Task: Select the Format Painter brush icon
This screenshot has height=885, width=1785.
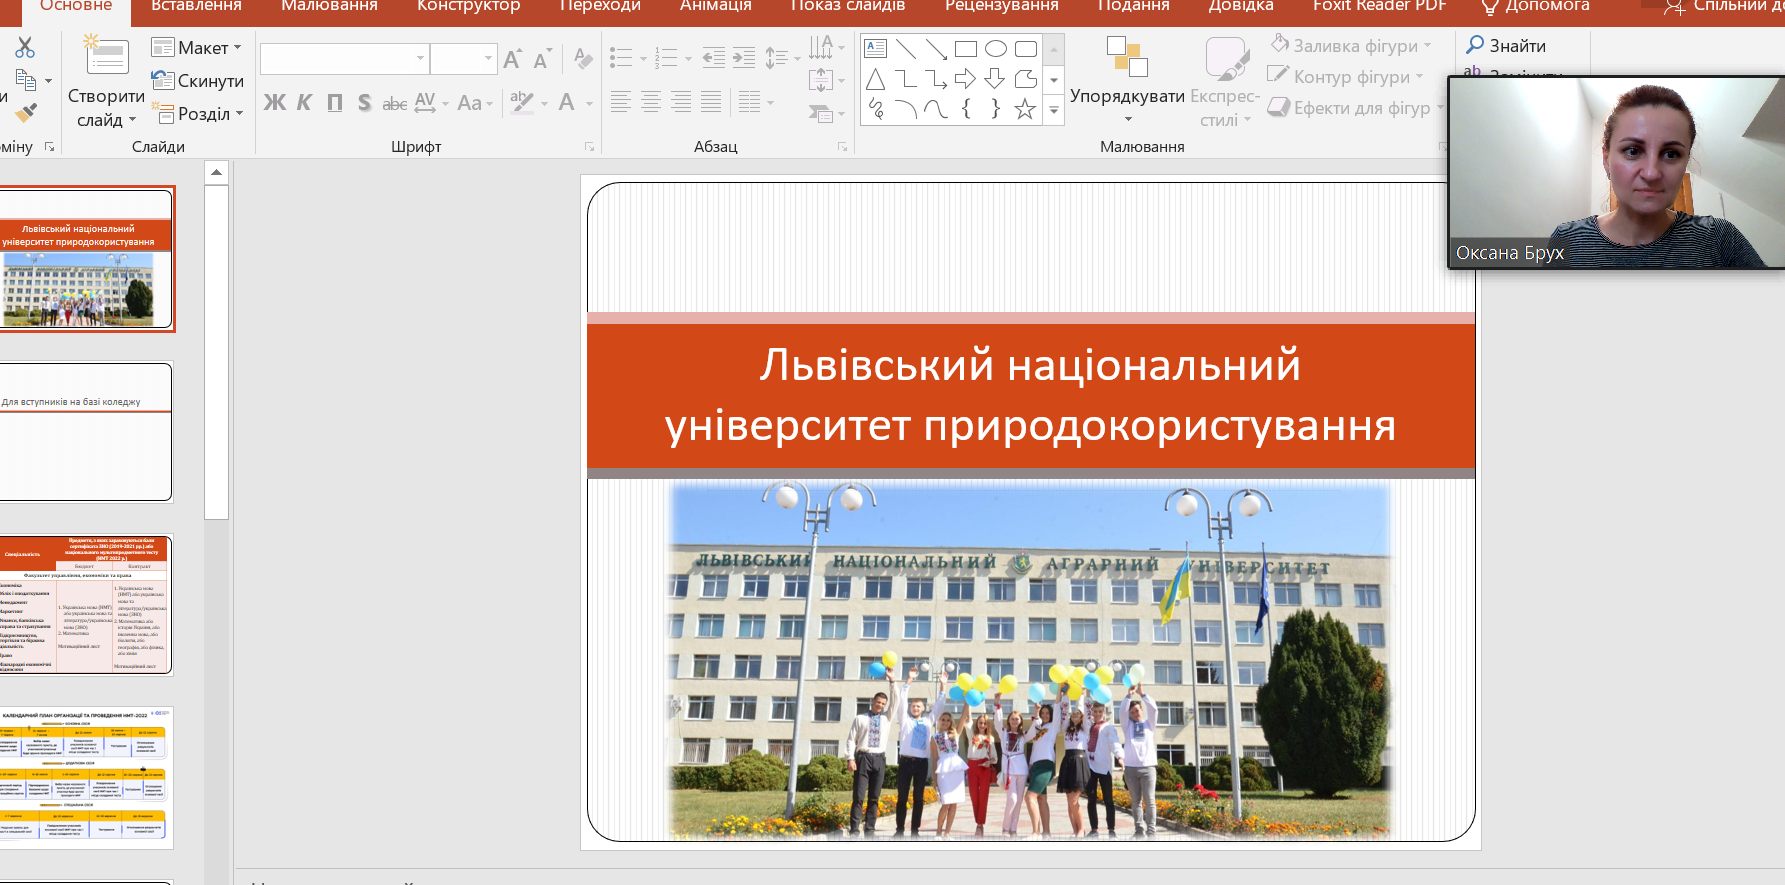Action: pos(26,113)
